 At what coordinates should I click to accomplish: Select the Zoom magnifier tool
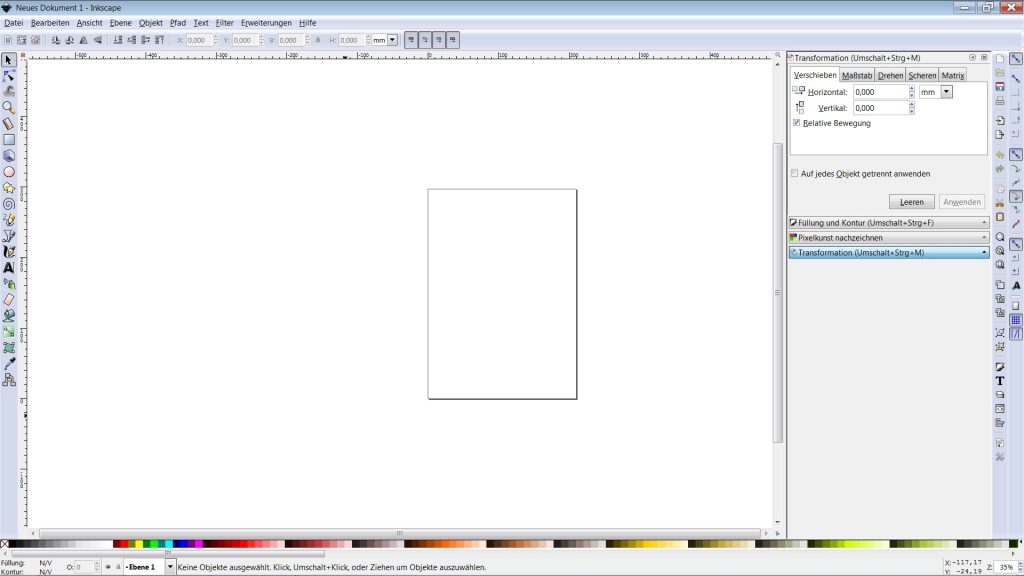click(x=9, y=108)
